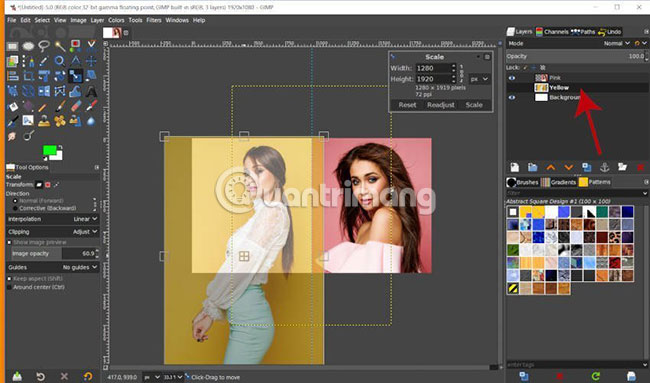Select the Heal tool

coord(60,121)
